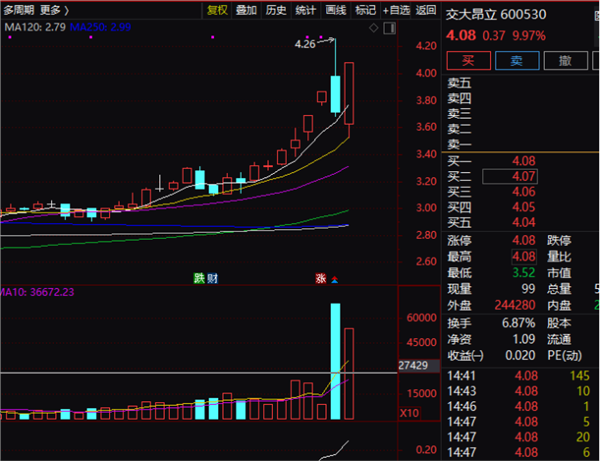Open the 标记 mark menu
Image resolution: width=600 pixels, height=461 pixels.
(366, 10)
